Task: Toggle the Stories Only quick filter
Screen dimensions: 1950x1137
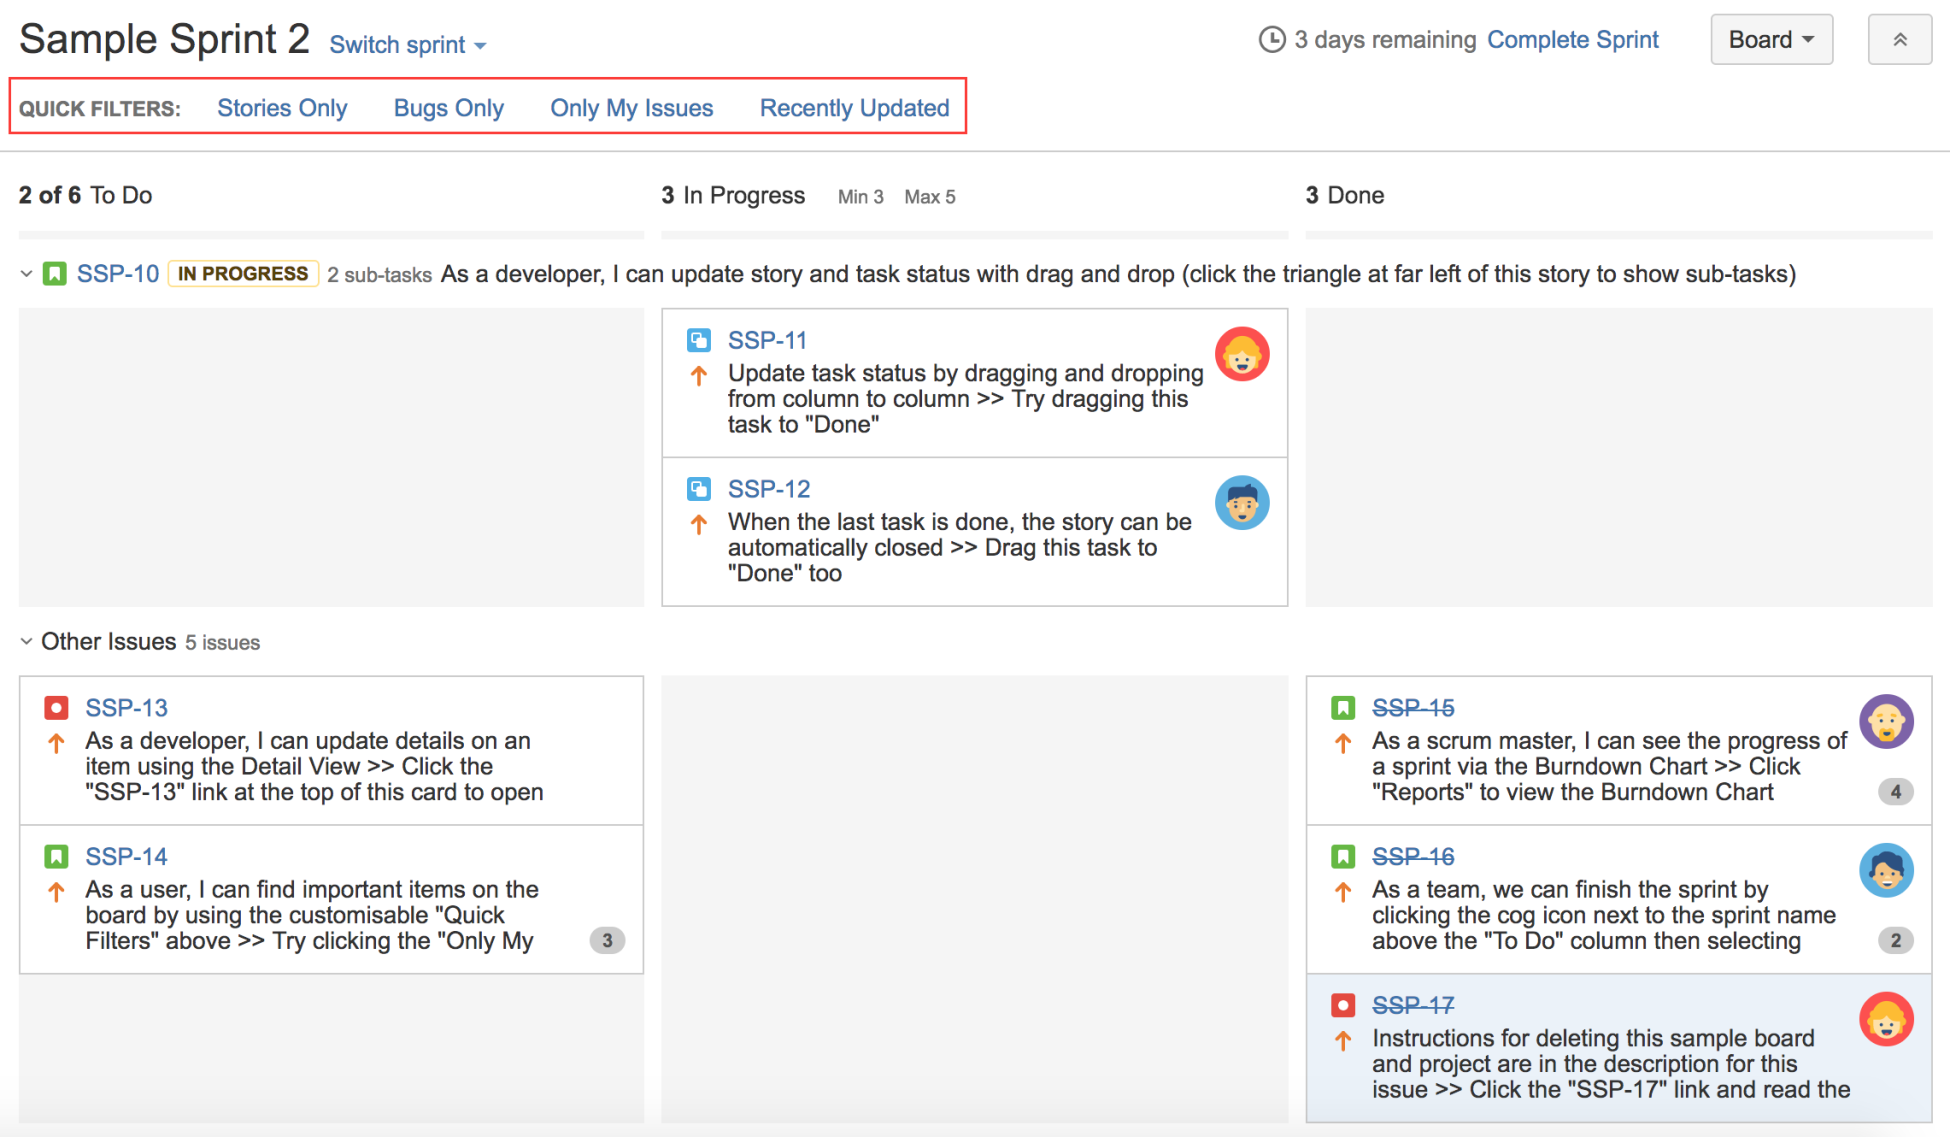Action: point(282,108)
